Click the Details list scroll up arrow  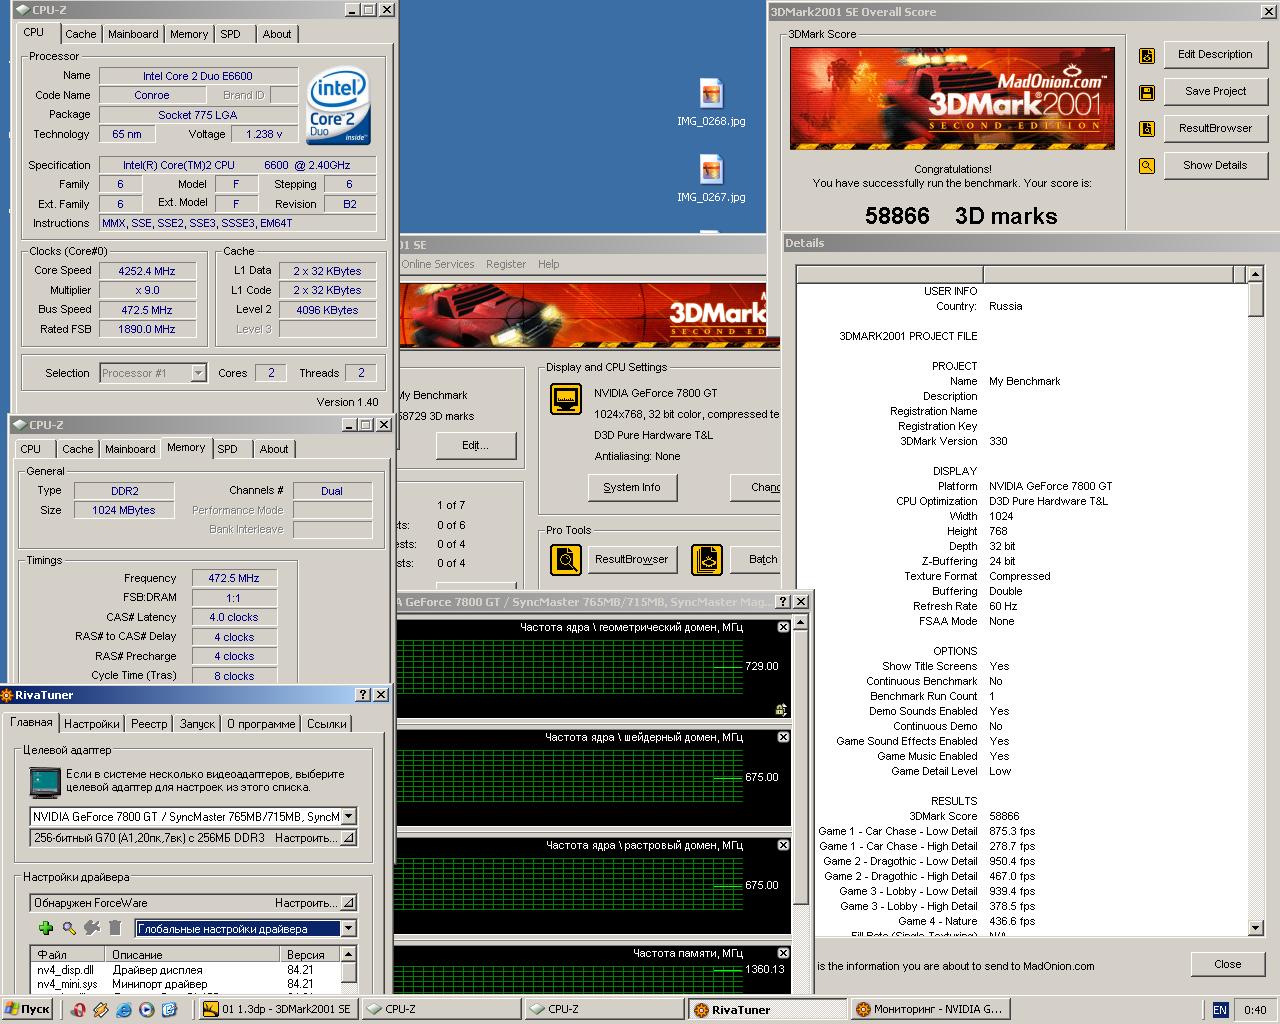coord(1256,273)
